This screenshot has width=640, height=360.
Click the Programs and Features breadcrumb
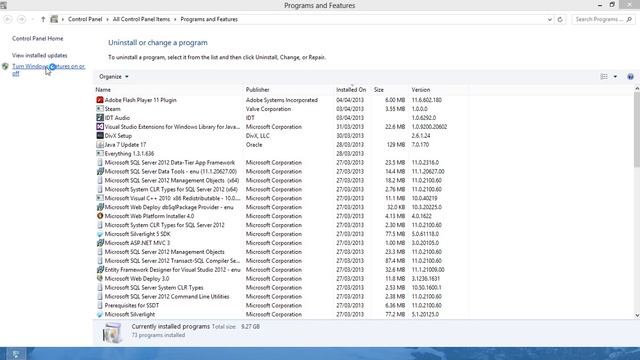209,19
